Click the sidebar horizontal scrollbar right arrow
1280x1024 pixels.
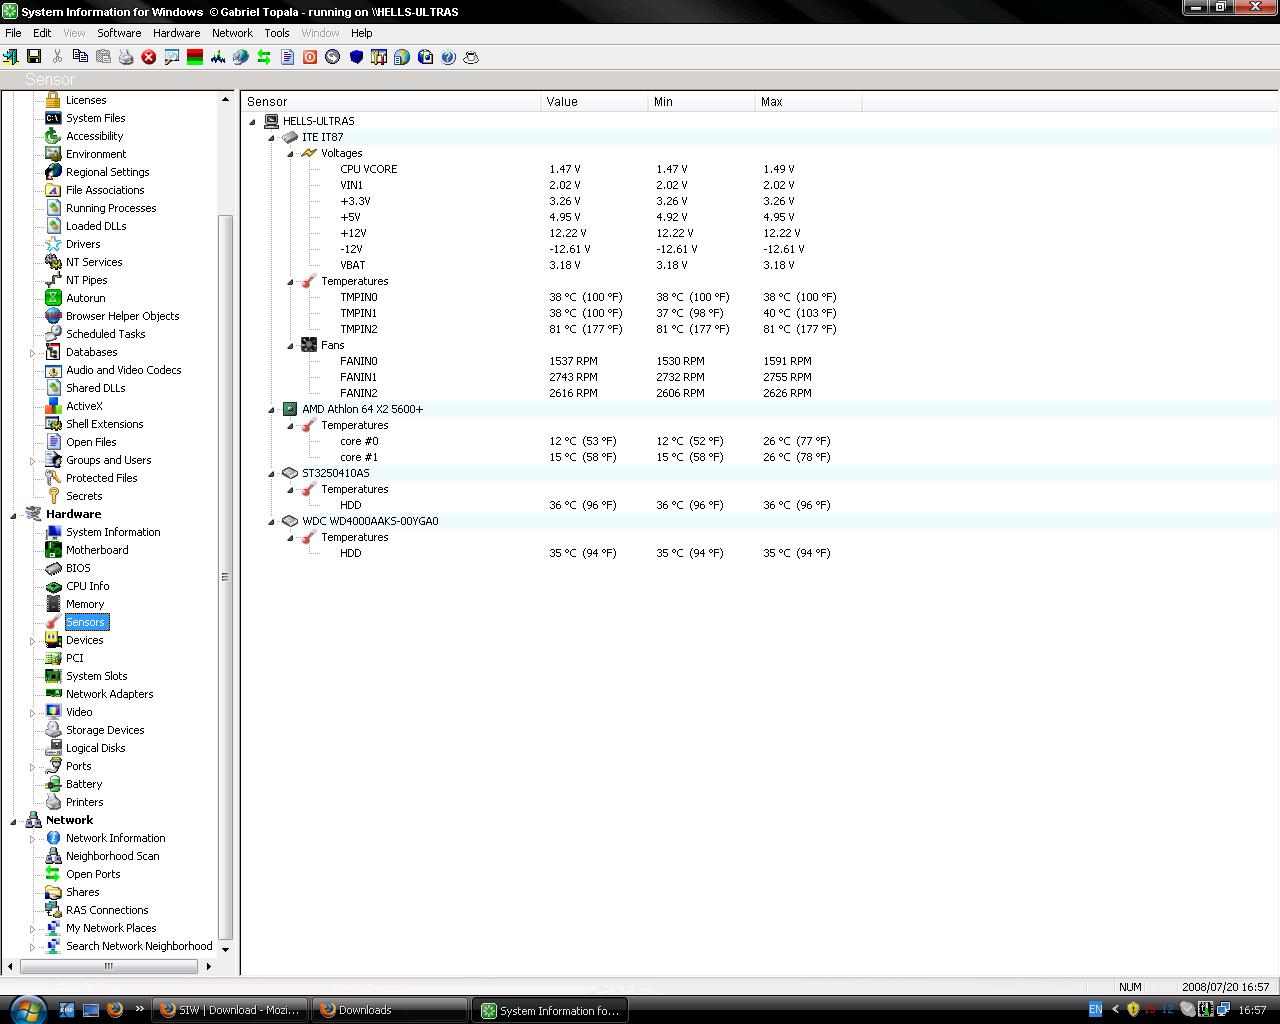[208, 966]
